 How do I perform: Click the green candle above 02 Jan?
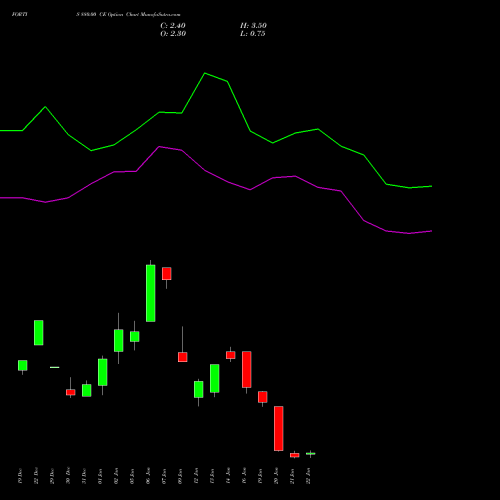coord(119,340)
